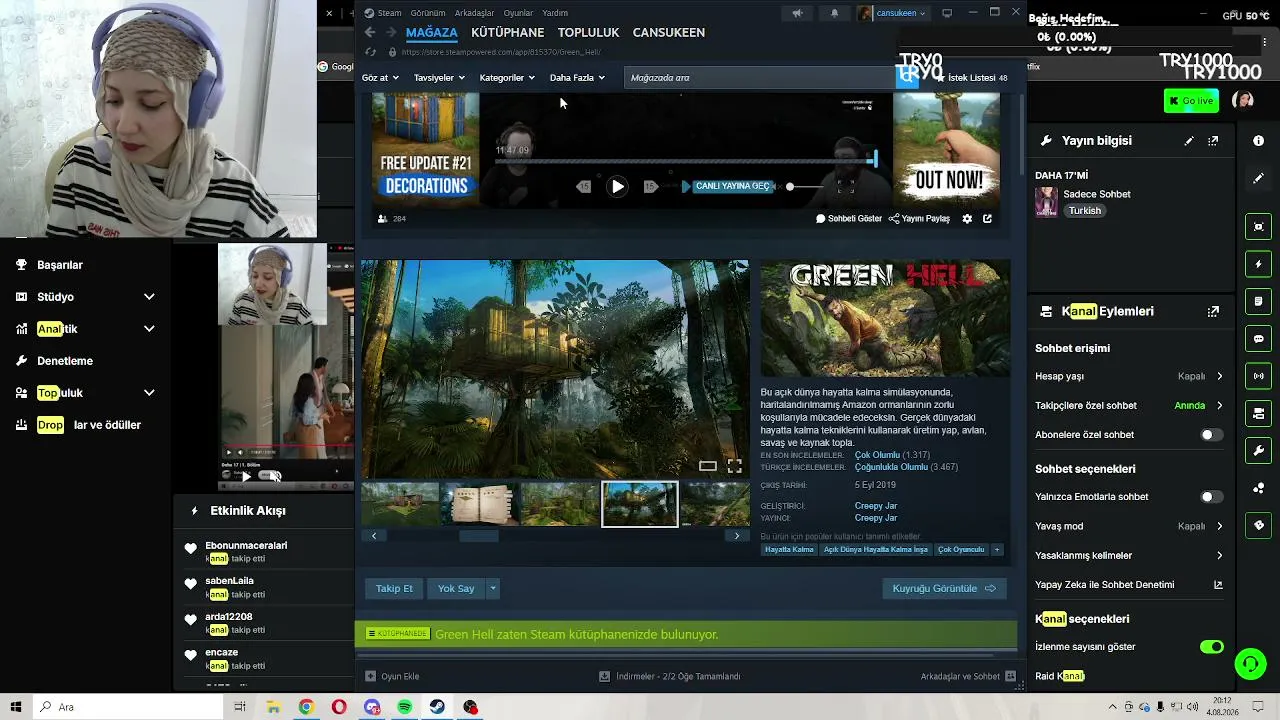Edit stream info with pencil icon
The width and height of the screenshot is (1280, 720).
pos(1189,141)
